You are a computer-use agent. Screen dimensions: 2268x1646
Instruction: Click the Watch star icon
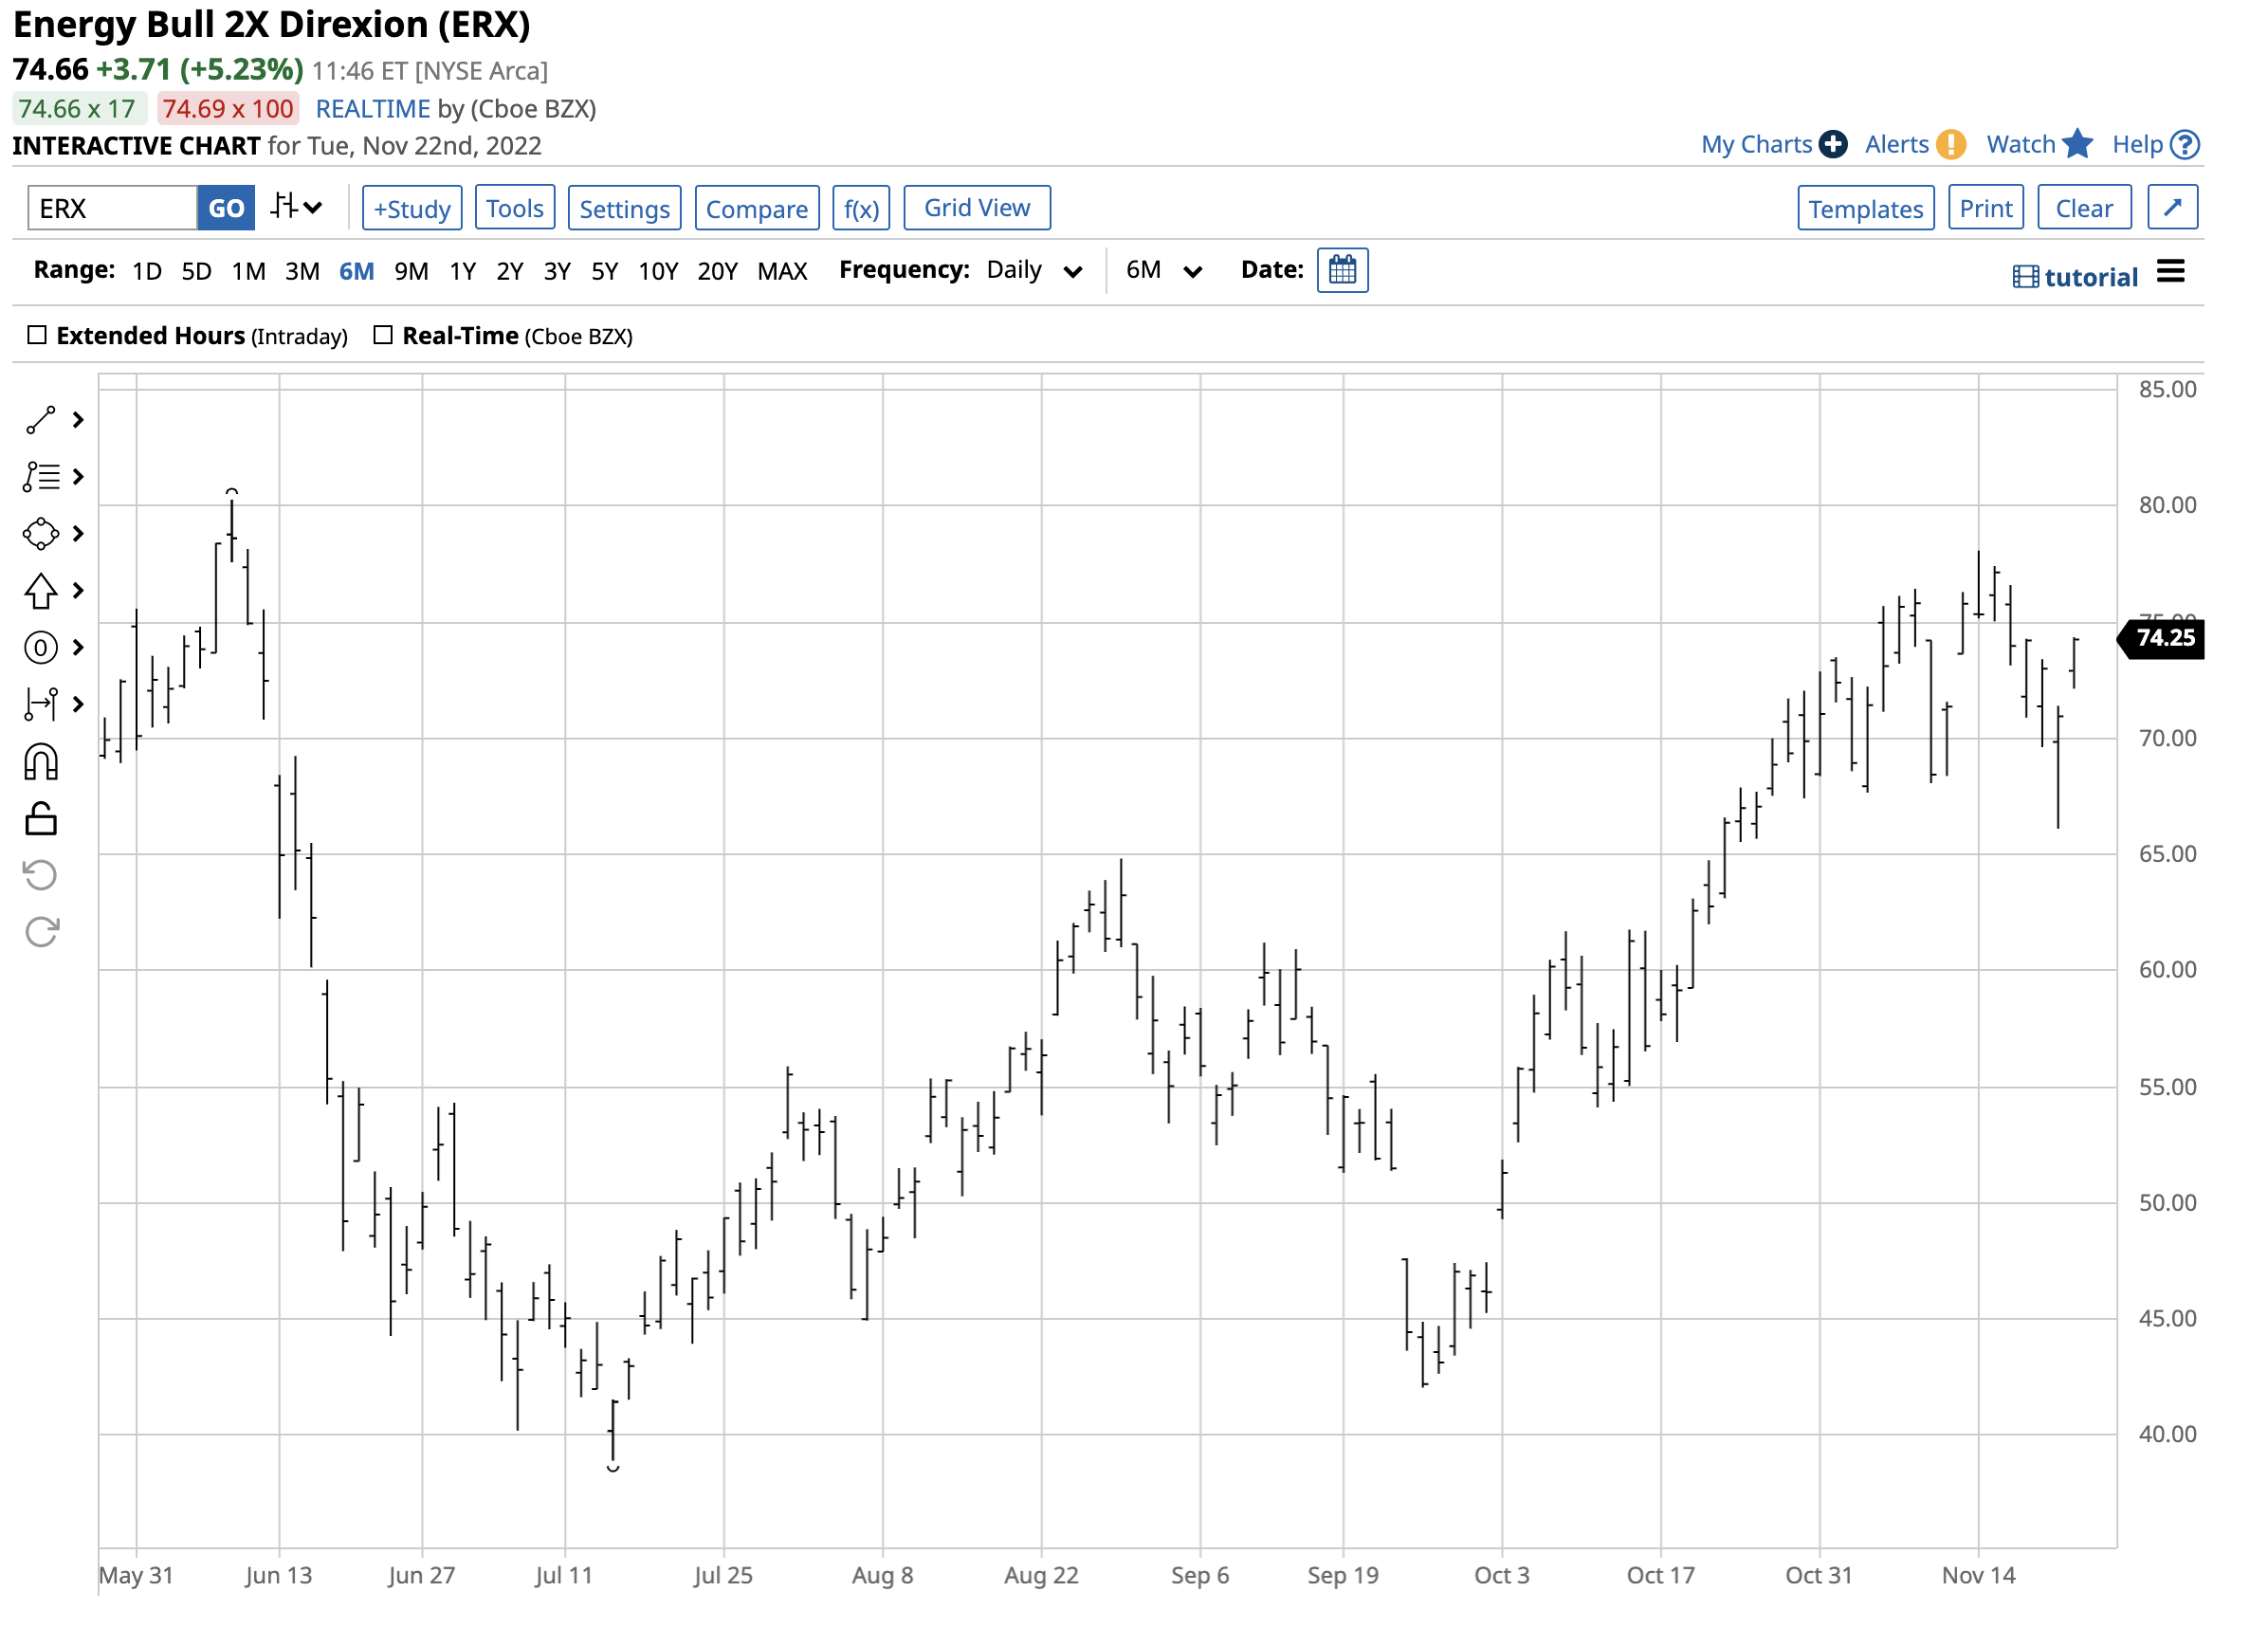pyautogui.click(x=2078, y=144)
